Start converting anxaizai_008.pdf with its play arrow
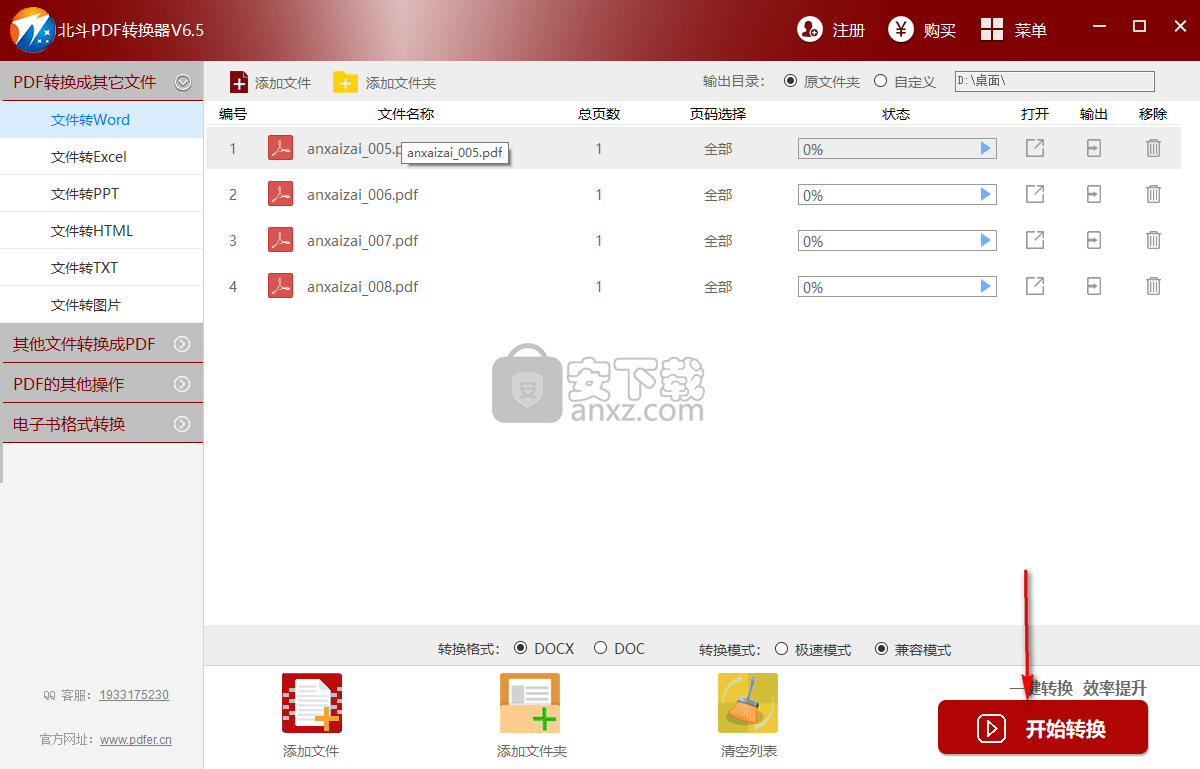1200x769 pixels. [986, 287]
